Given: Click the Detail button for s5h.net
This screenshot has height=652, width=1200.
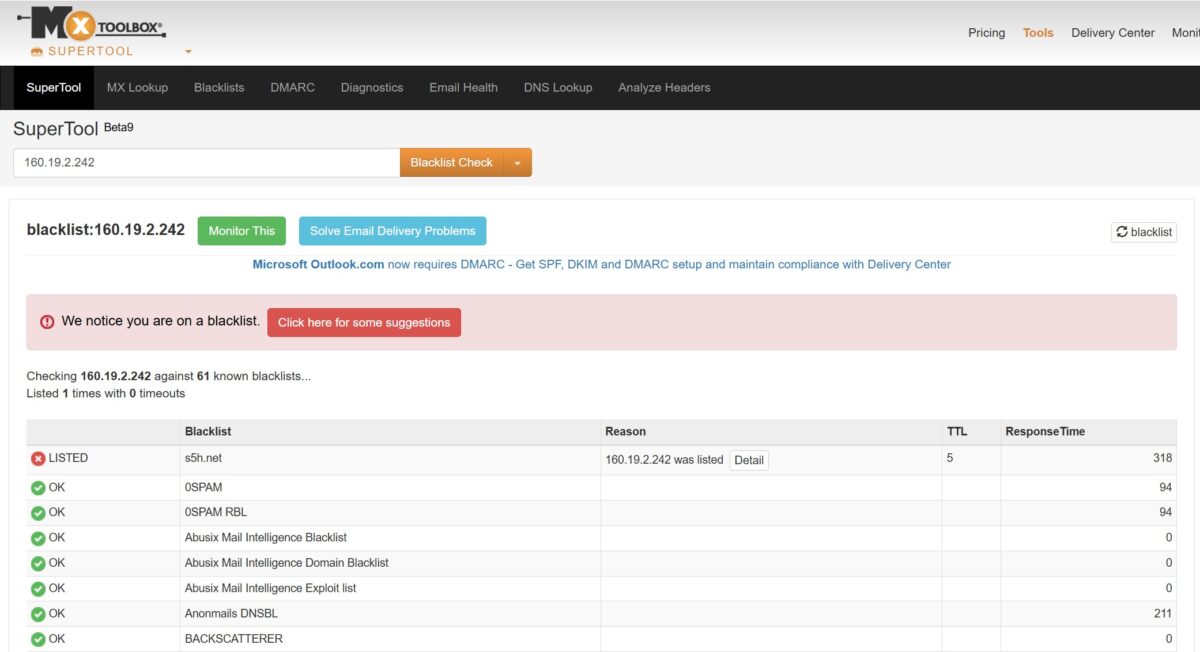Looking at the screenshot, I should tap(749, 460).
